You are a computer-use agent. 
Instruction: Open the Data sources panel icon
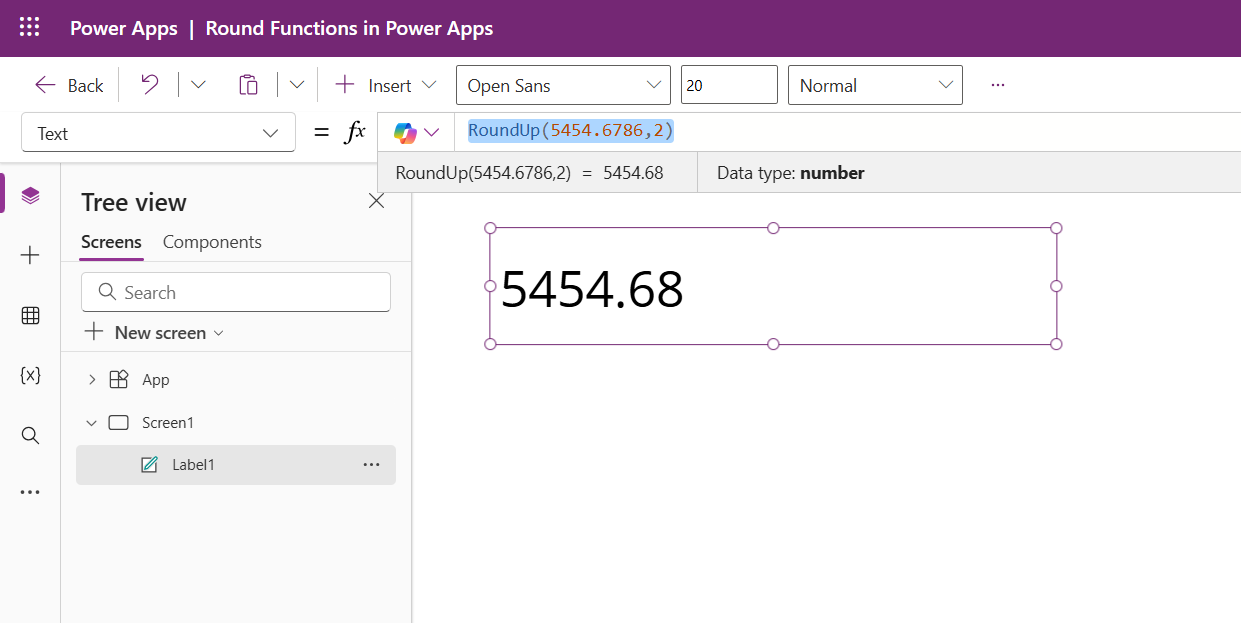click(30, 315)
